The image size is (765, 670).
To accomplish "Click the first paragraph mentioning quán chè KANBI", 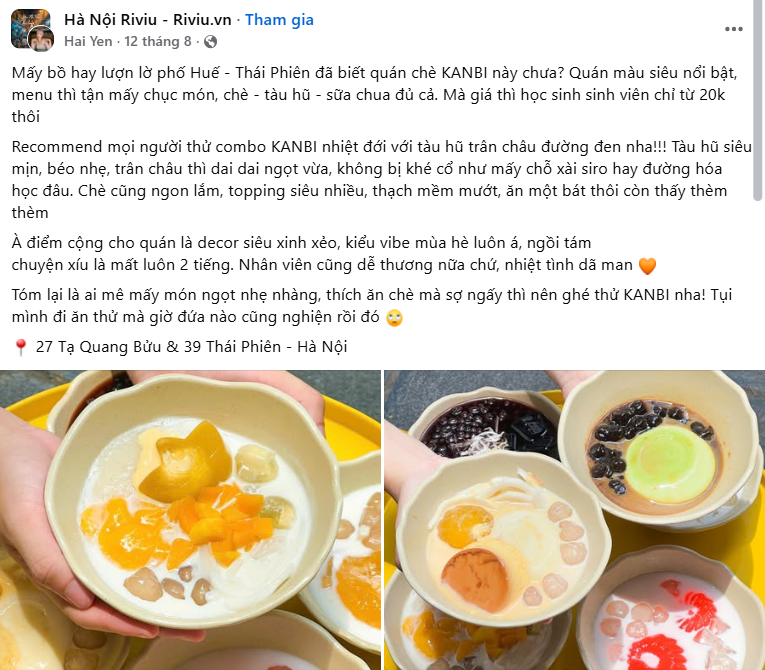I will tap(375, 95).
